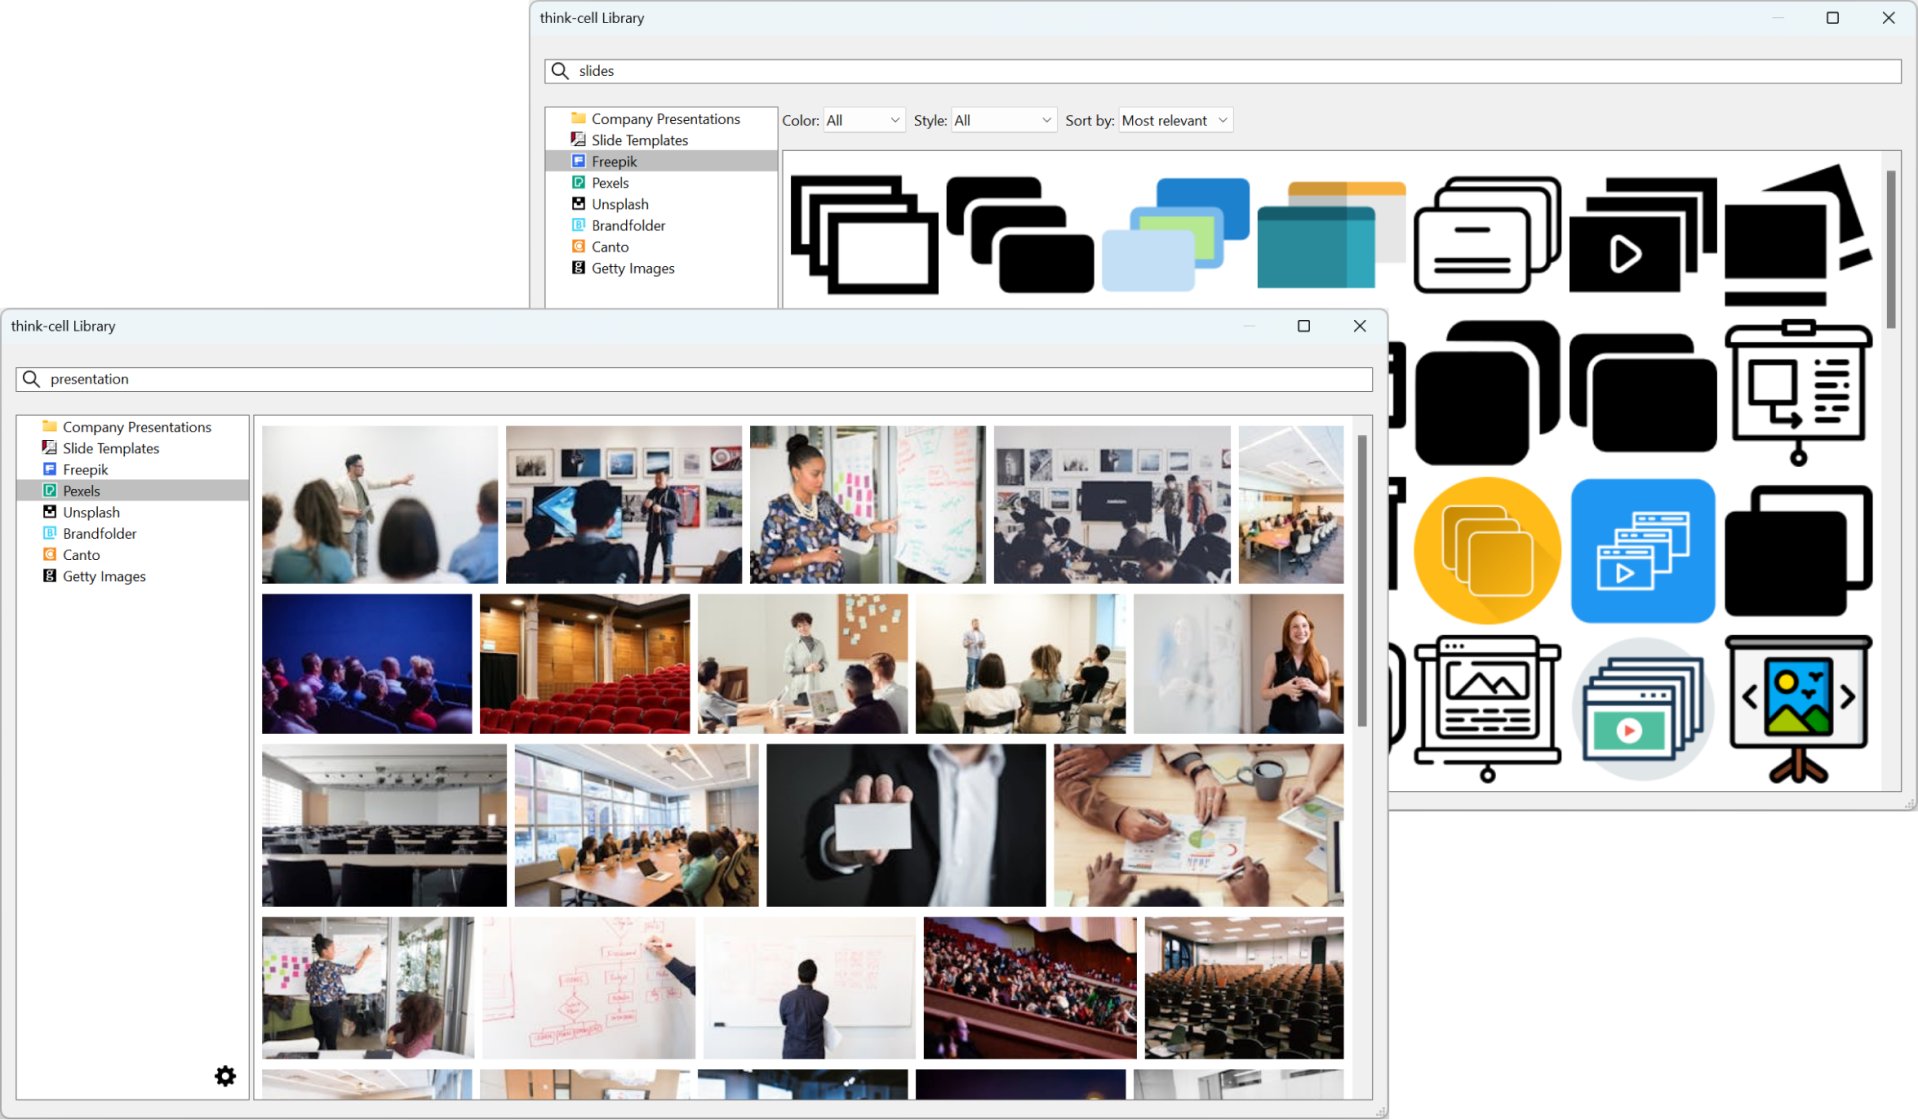Open Slide Templates in back window

[661, 140]
